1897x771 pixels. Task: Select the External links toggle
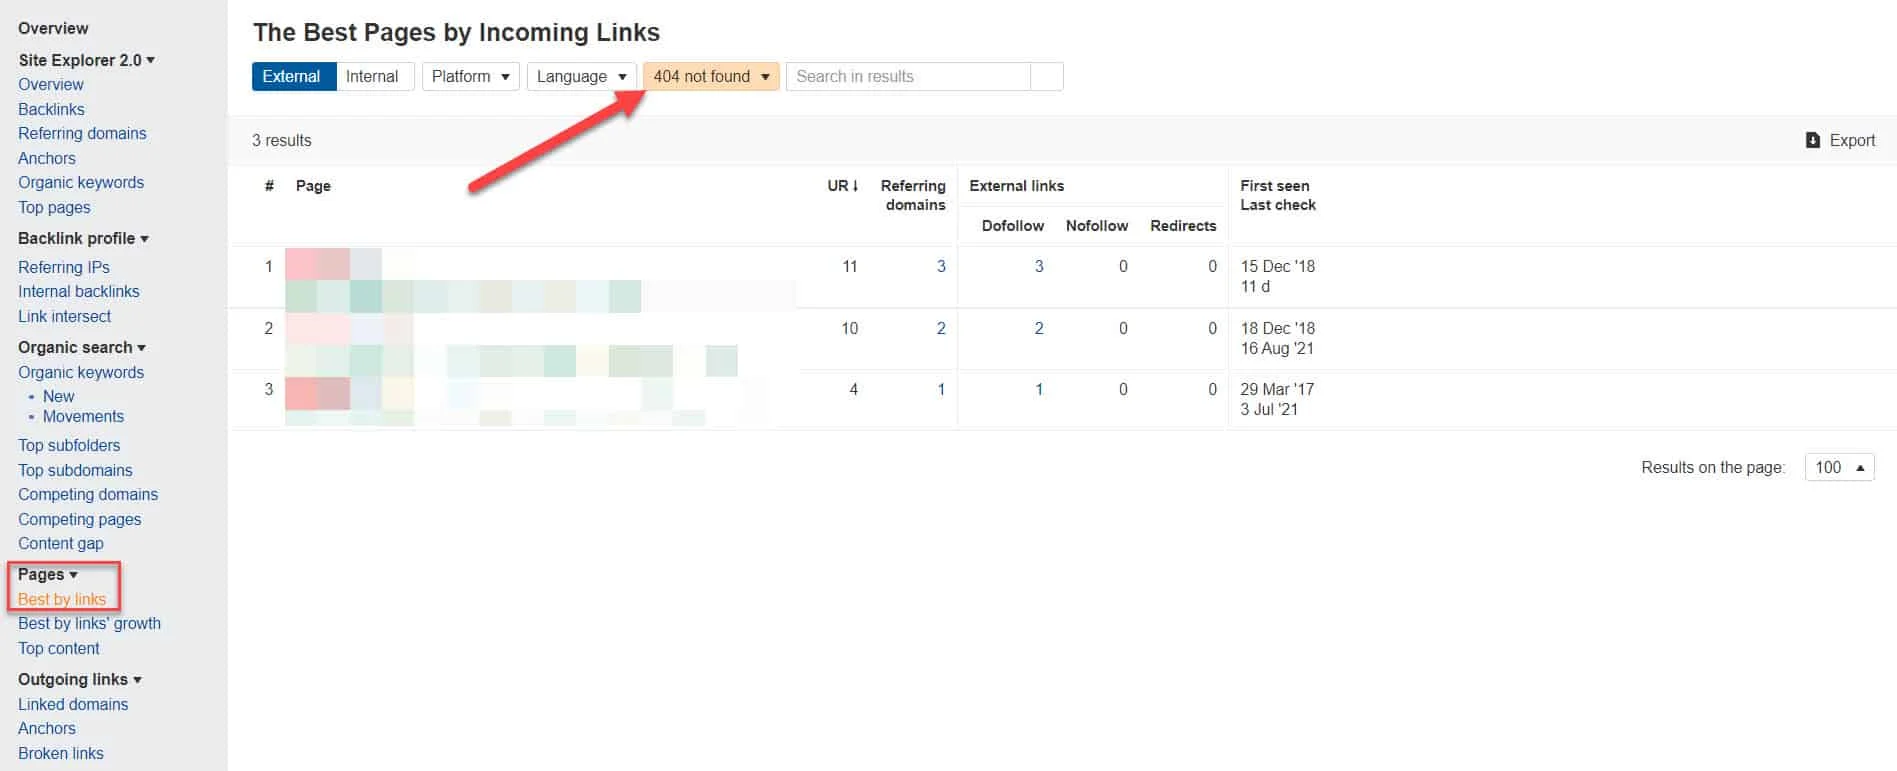[292, 77]
